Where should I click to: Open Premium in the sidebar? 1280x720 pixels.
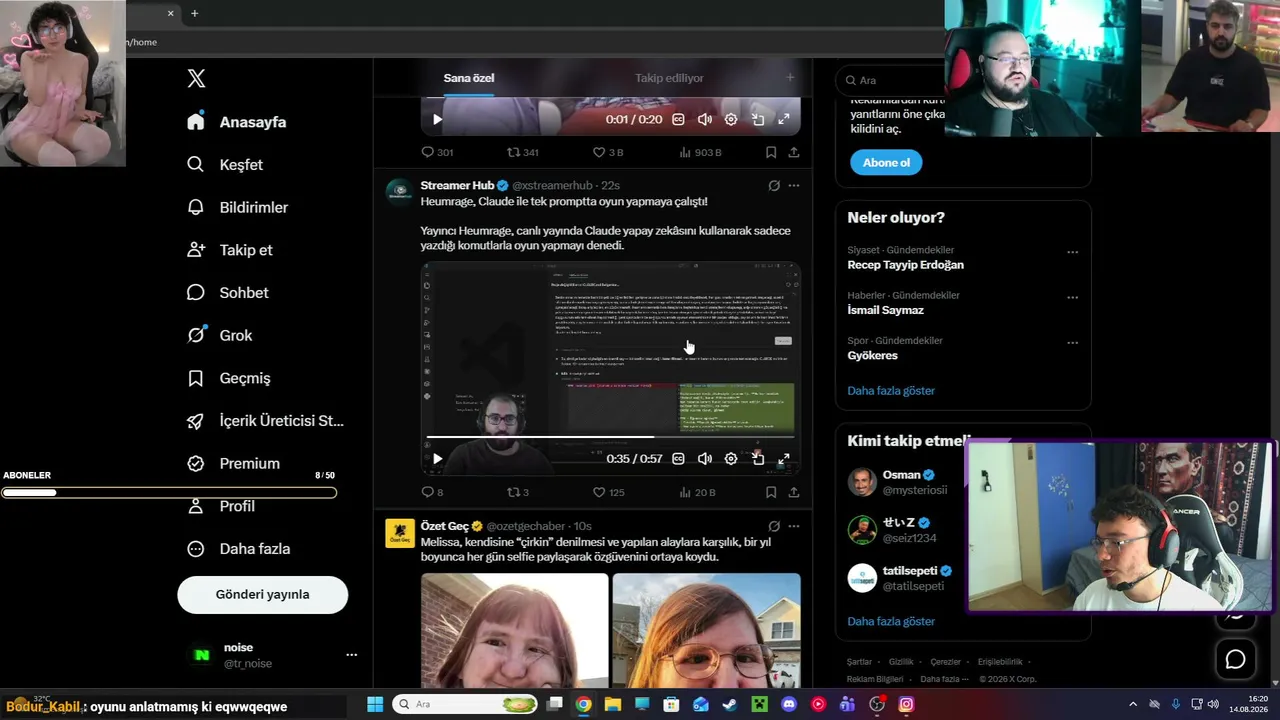[x=234, y=464]
